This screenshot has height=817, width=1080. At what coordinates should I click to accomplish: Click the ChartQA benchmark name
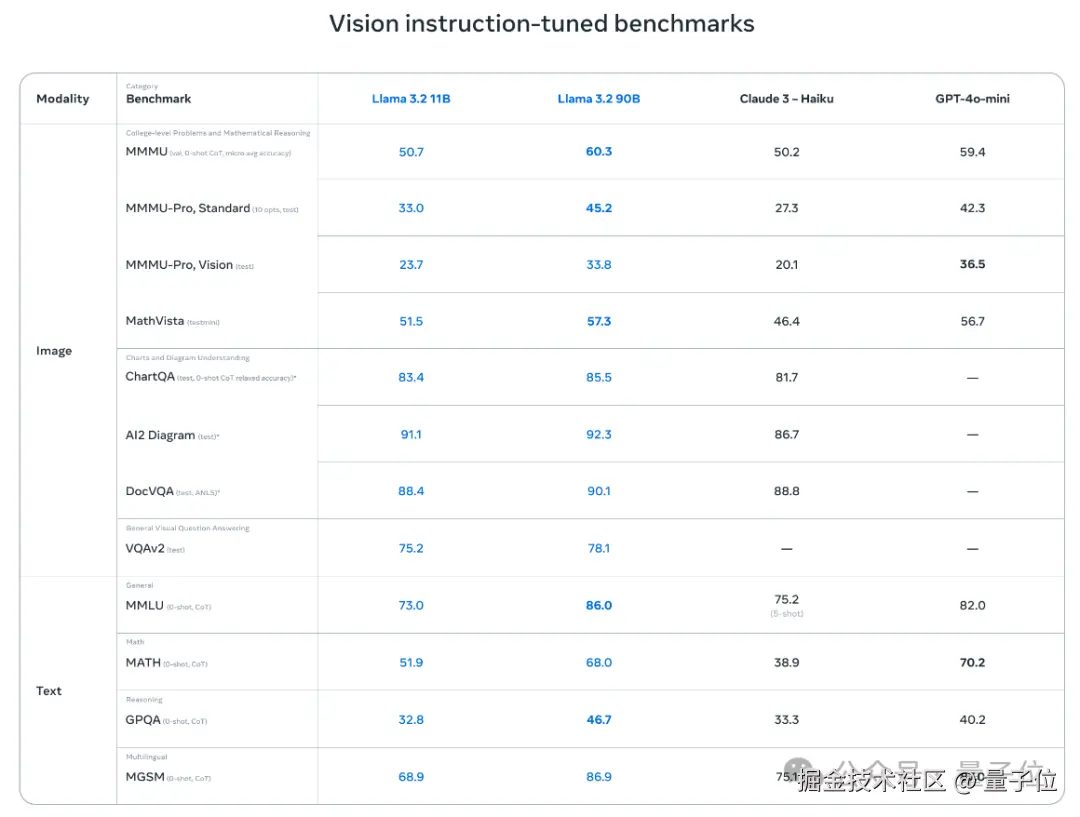click(150, 377)
